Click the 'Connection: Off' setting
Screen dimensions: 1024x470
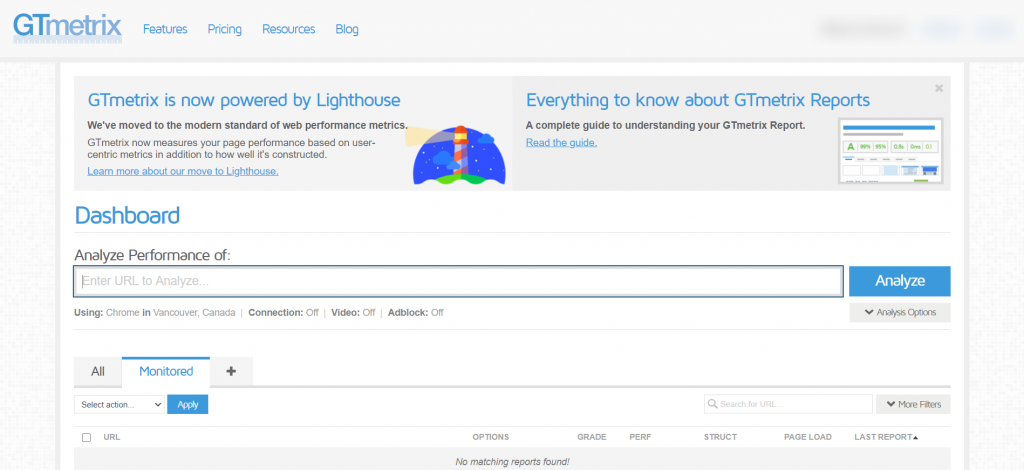(283, 313)
